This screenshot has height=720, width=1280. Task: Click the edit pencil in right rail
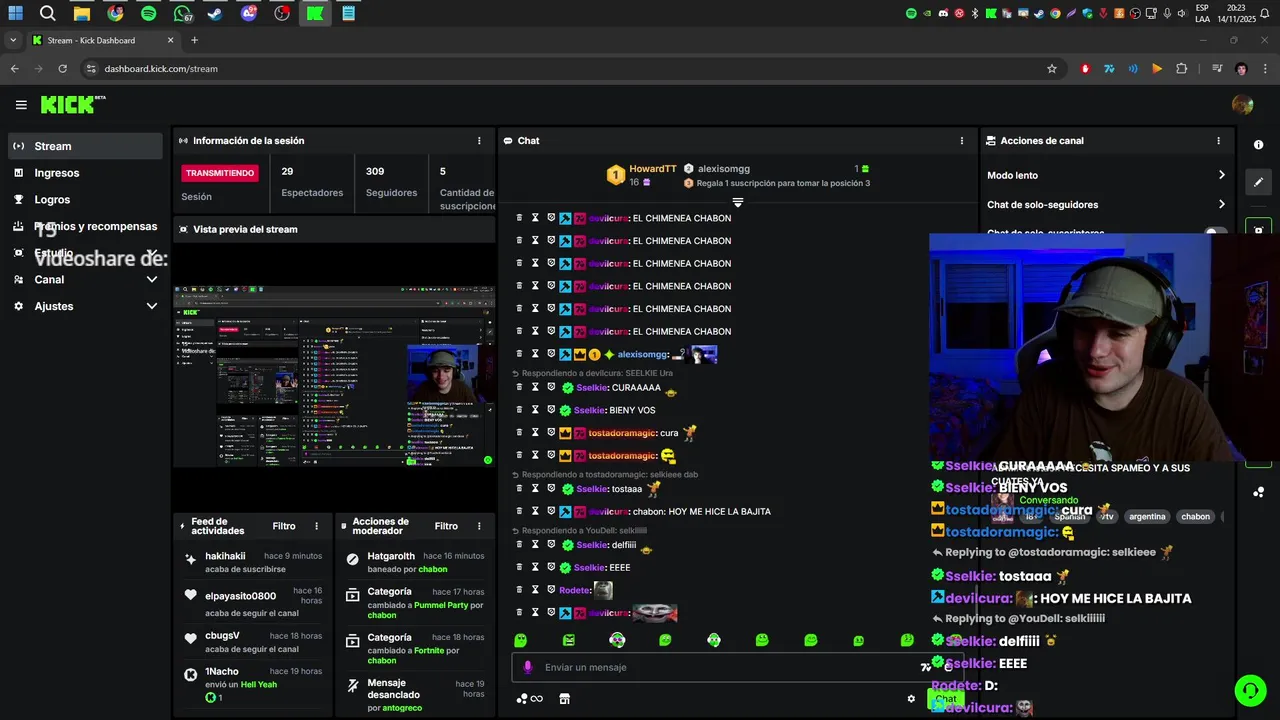tap(1258, 182)
